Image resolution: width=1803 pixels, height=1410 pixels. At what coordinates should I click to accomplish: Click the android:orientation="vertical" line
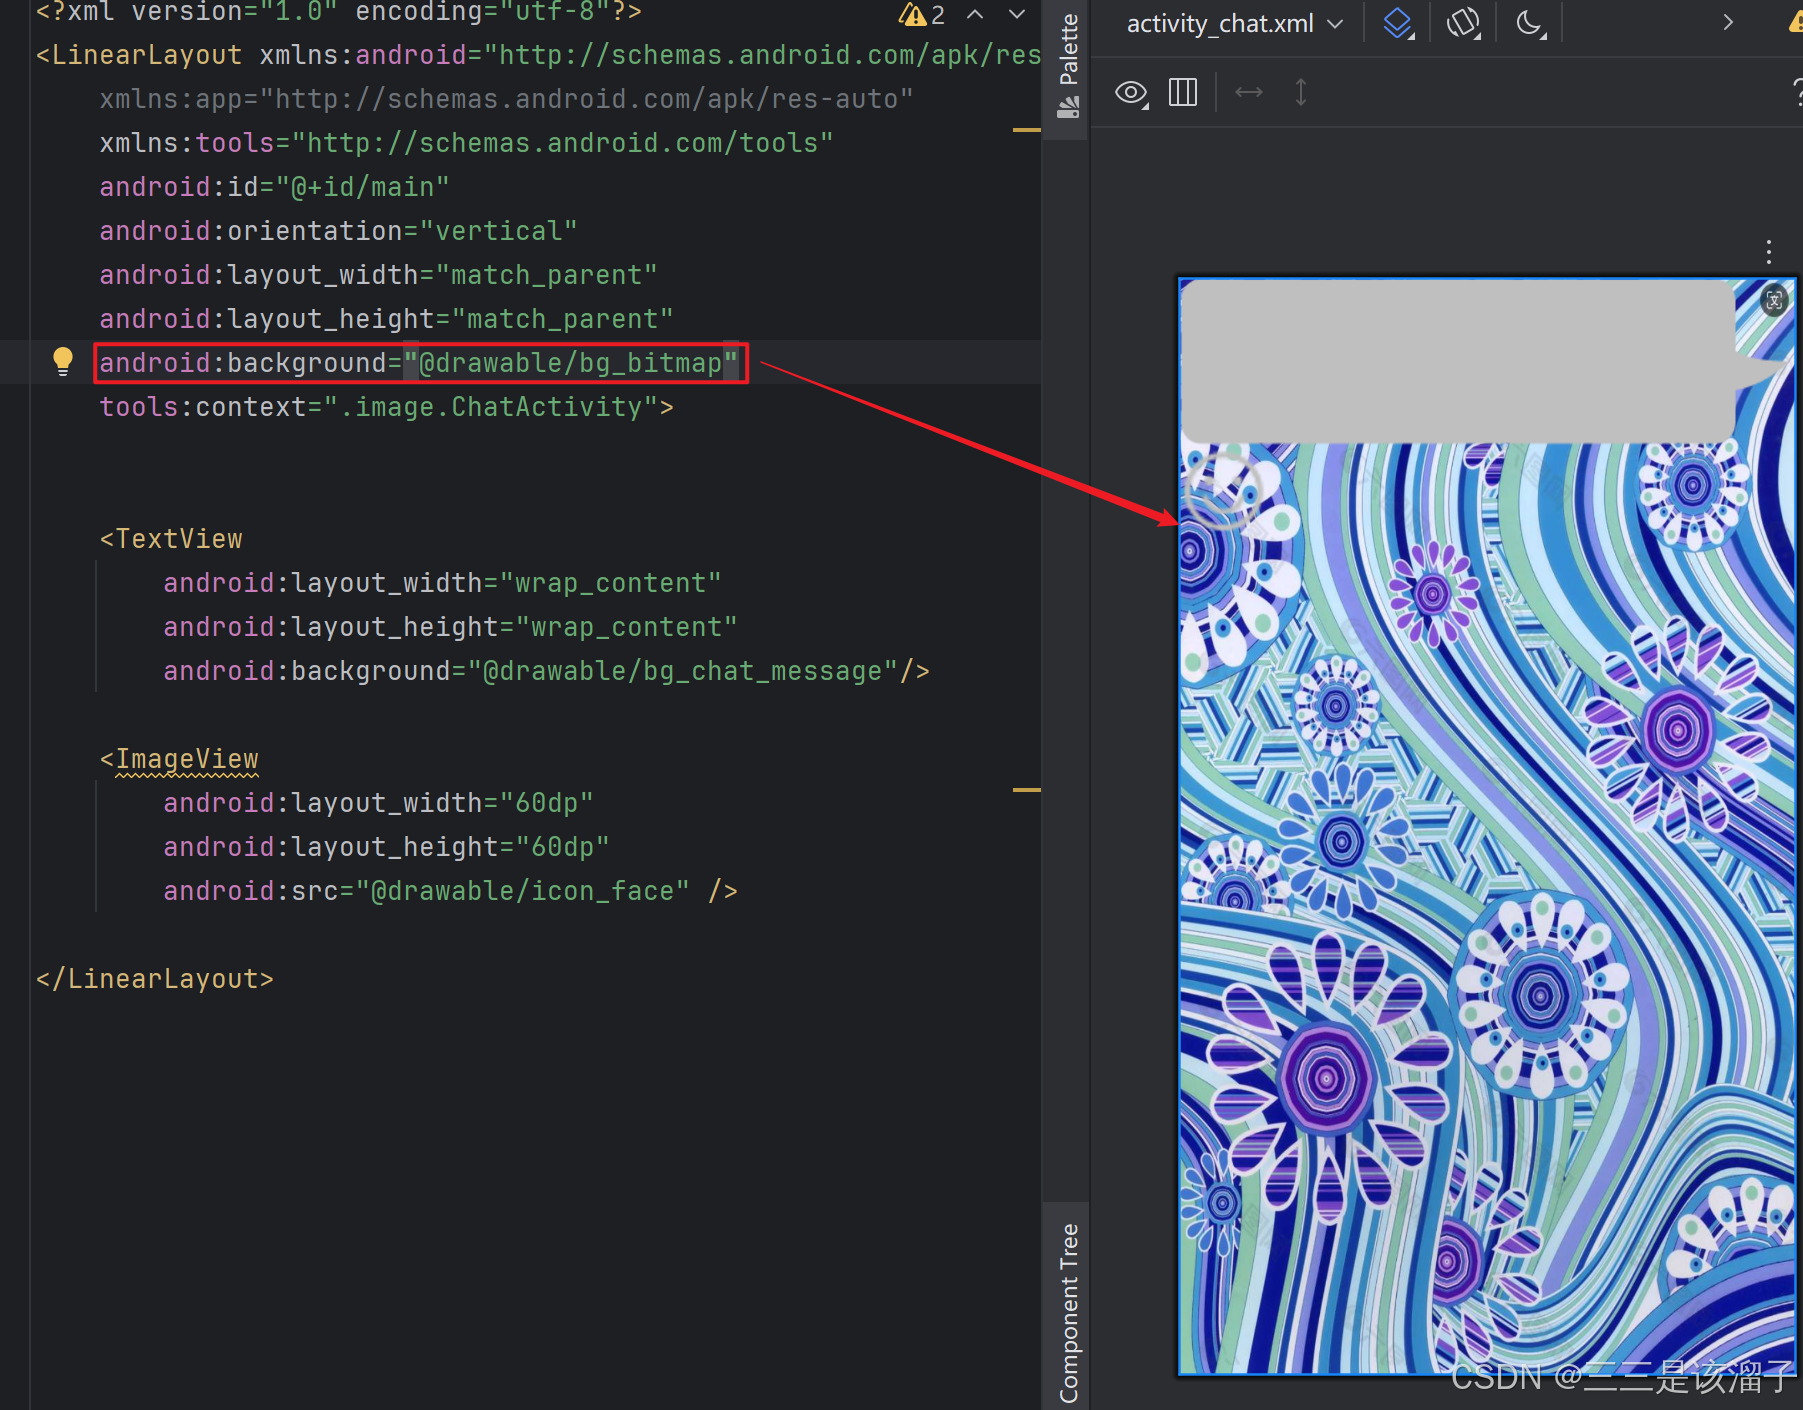pyautogui.click(x=338, y=231)
